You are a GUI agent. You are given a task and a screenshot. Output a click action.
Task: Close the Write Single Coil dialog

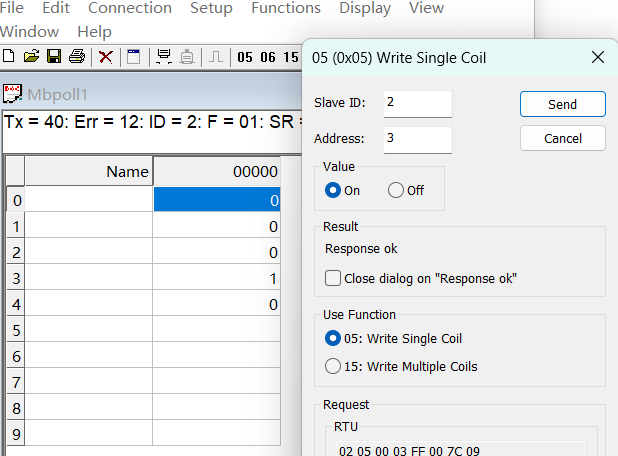click(x=598, y=58)
